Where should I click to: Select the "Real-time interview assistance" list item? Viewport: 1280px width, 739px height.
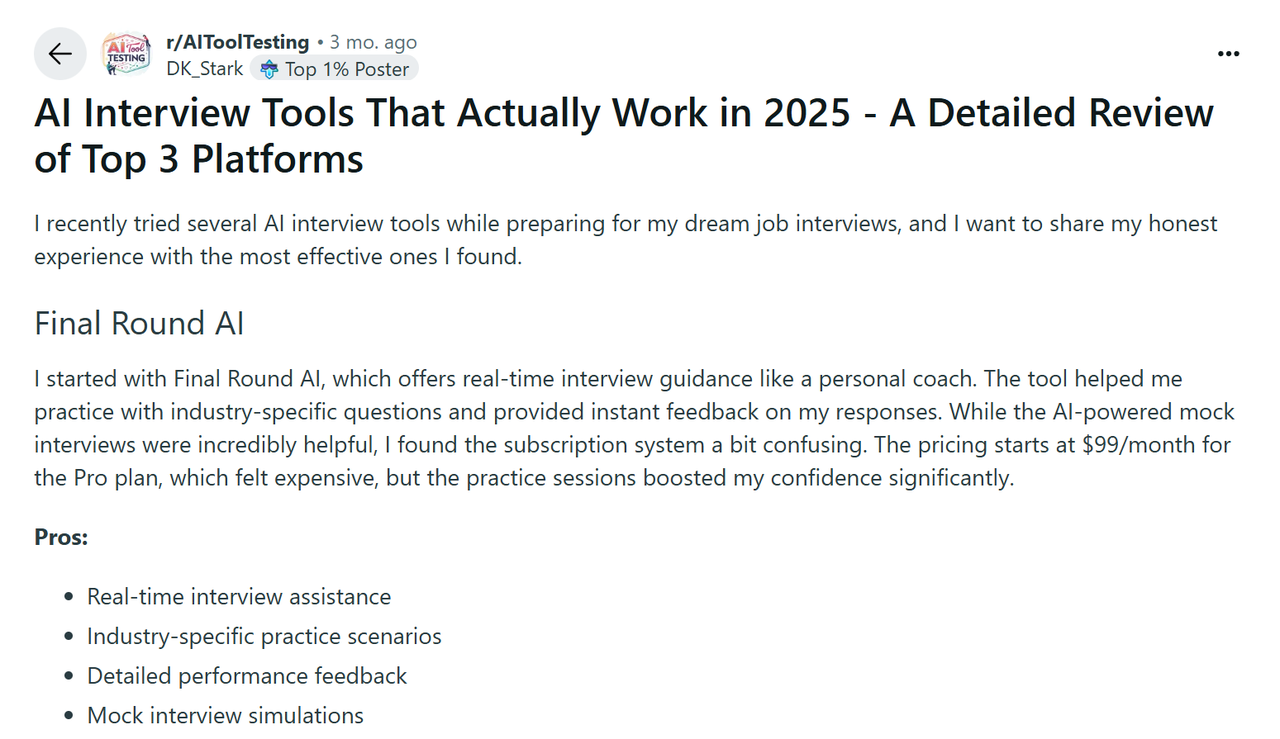pyautogui.click(x=239, y=597)
